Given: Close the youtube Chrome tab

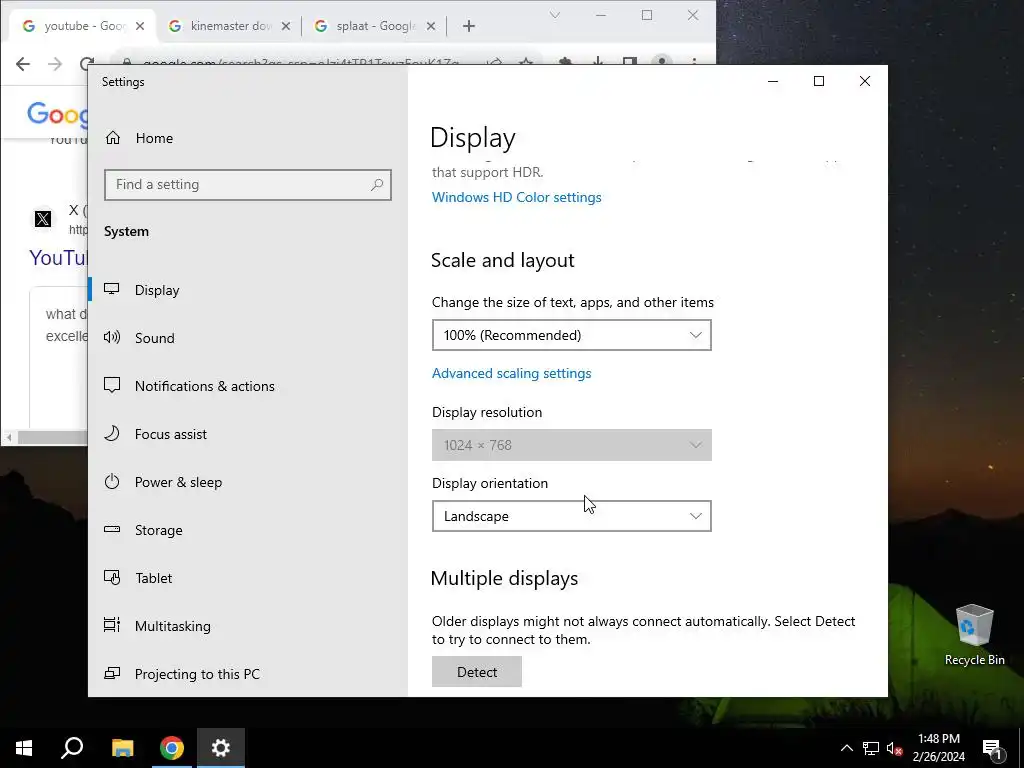Looking at the screenshot, I should [x=140, y=26].
